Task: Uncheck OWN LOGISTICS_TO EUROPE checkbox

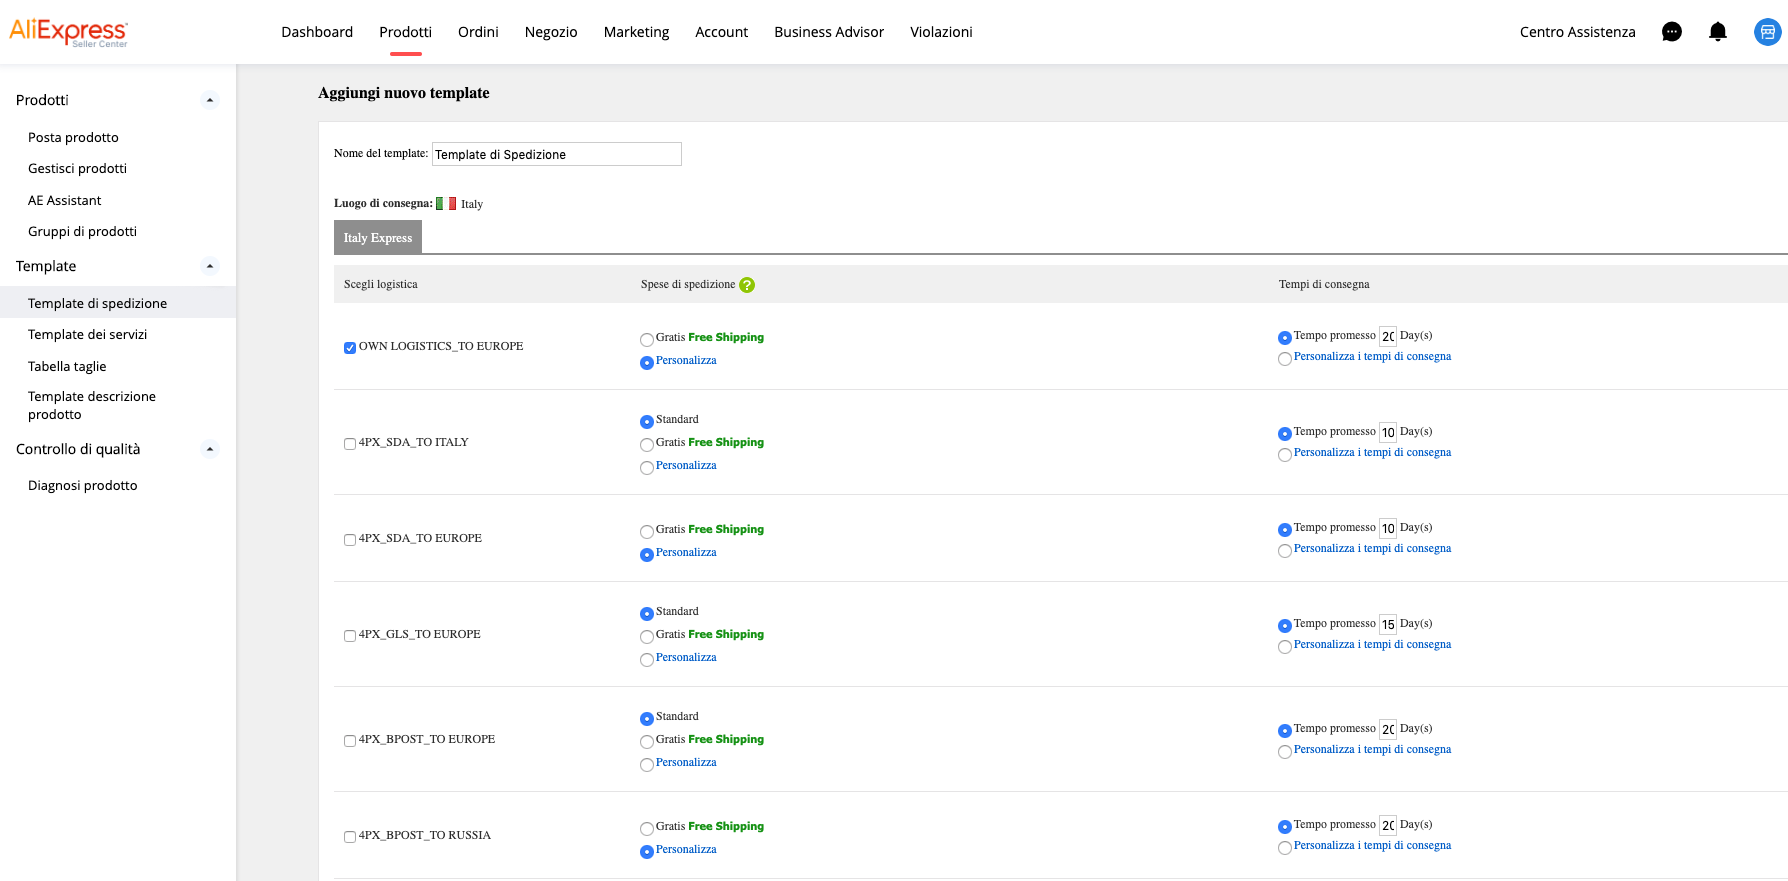Action: pyautogui.click(x=350, y=348)
